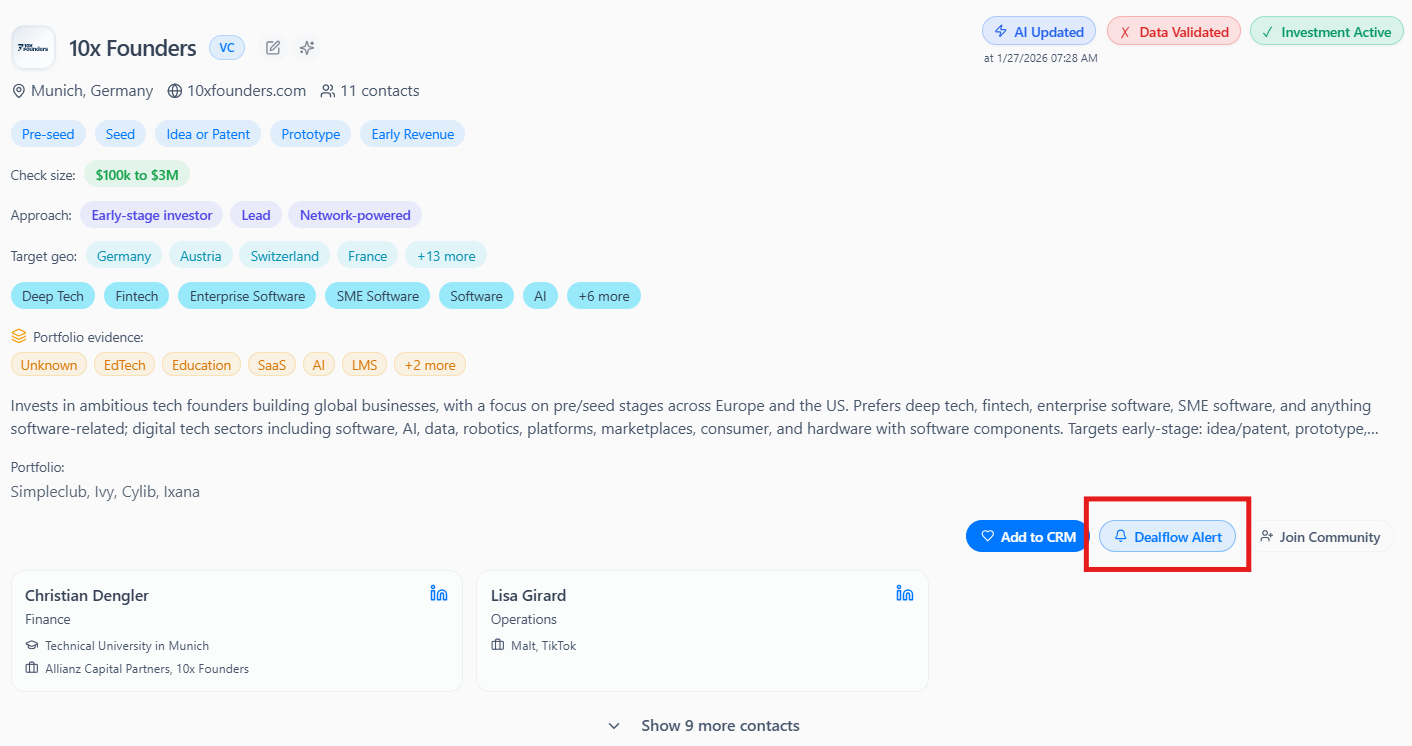Click the SaaS portfolio evidence tag
The image size is (1412, 746).
271,365
